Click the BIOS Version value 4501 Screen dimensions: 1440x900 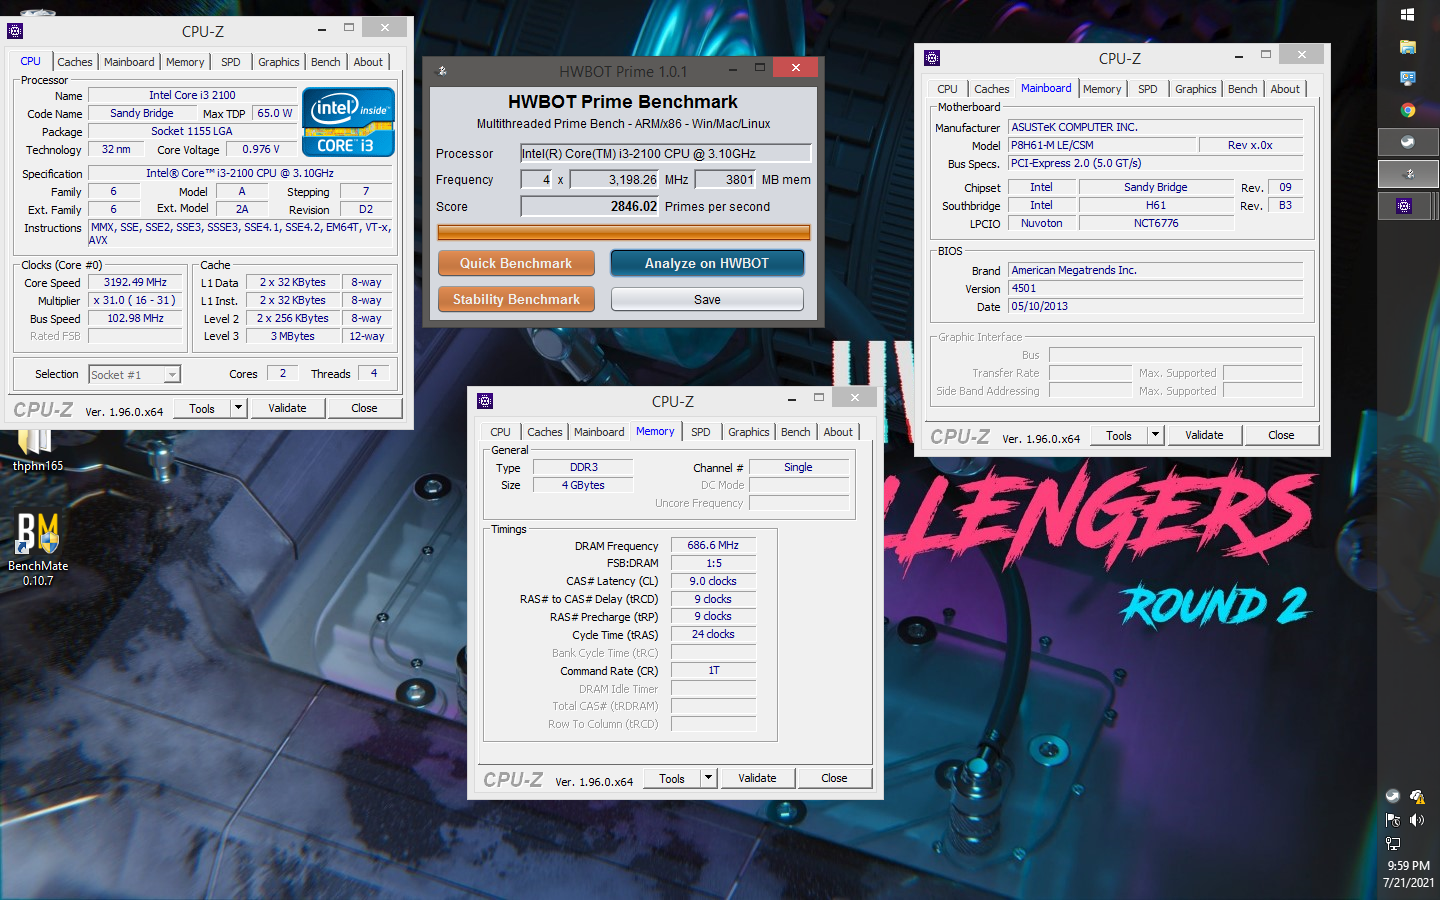coord(1155,288)
